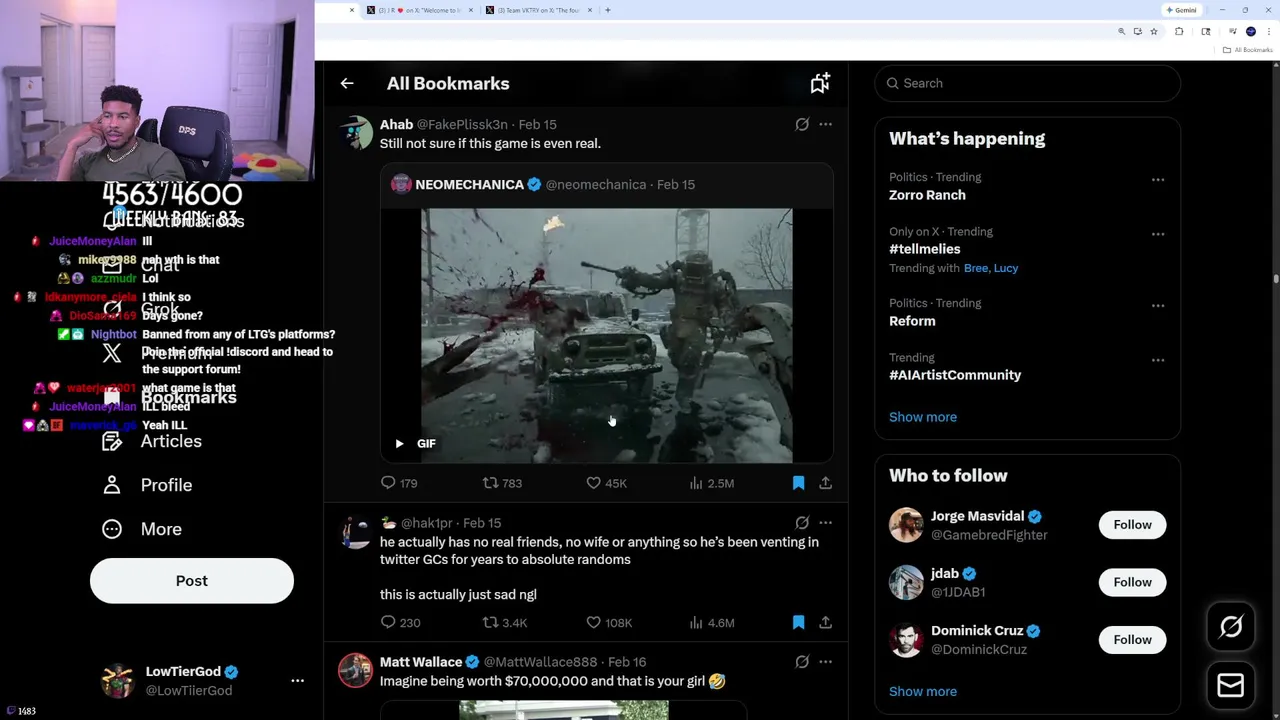Screen dimensions: 1280x720
Task: Open more options on Matt Wallace post
Action: point(825,662)
